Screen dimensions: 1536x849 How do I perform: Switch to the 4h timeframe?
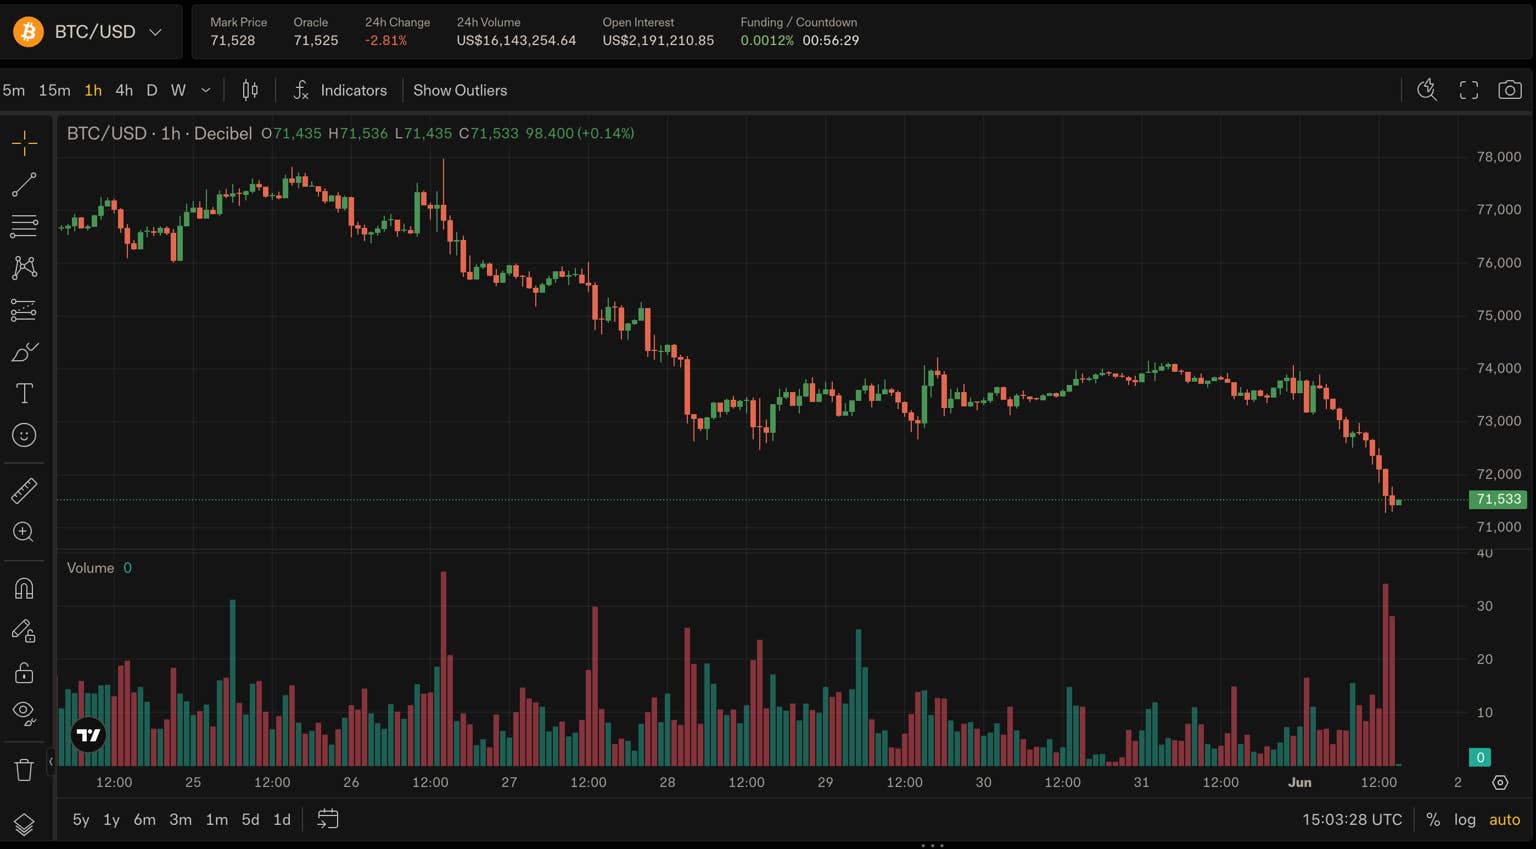pos(124,90)
